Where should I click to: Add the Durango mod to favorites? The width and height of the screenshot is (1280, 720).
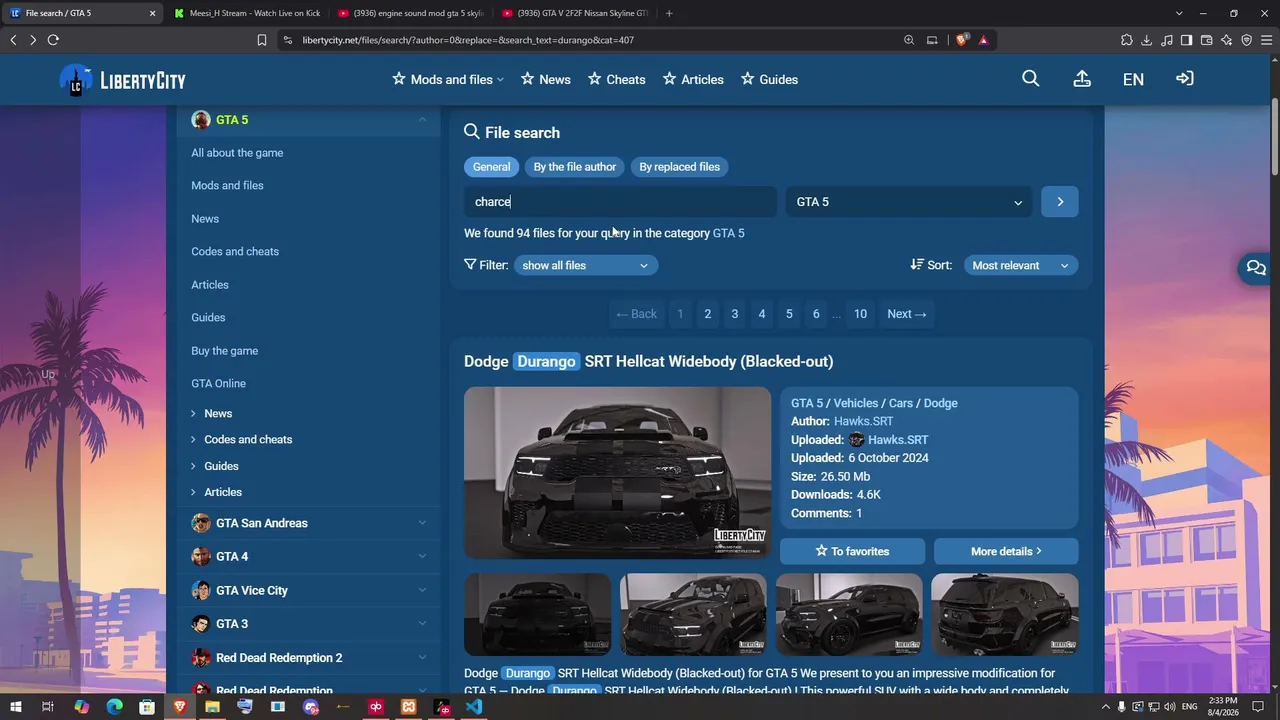[x=853, y=551]
